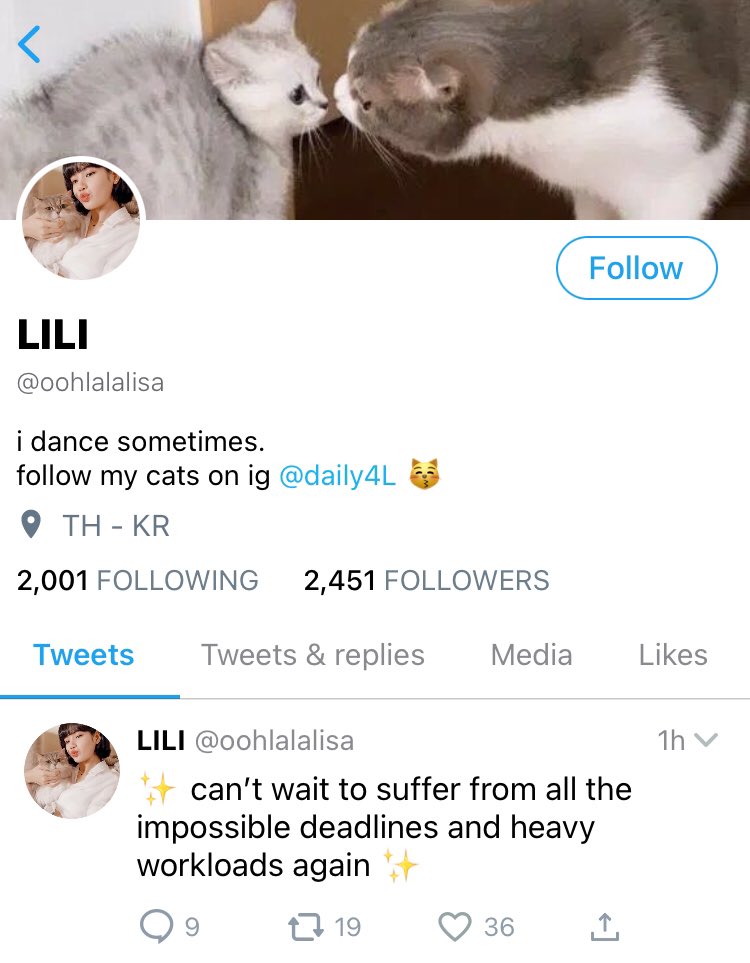Switch to the Media tab
The height and width of the screenshot is (963, 750).
coord(531,655)
